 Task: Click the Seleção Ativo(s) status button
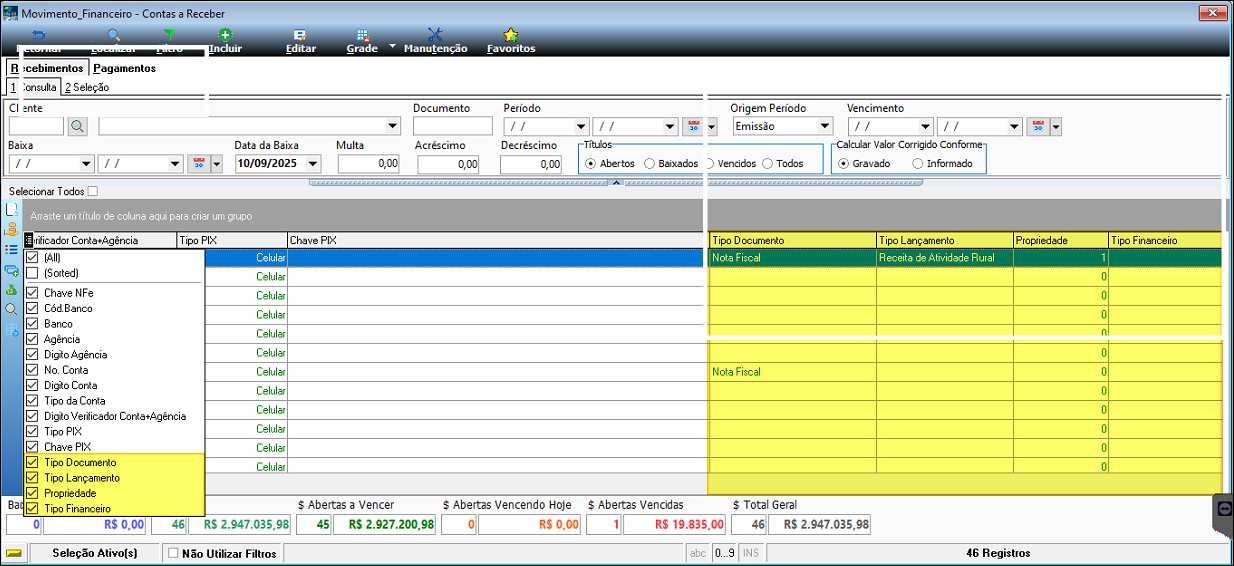pyautogui.click(x=94, y=553)
